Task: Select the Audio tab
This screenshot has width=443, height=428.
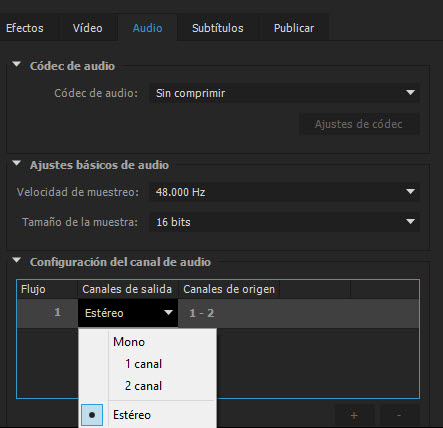Action: (147, 28)
